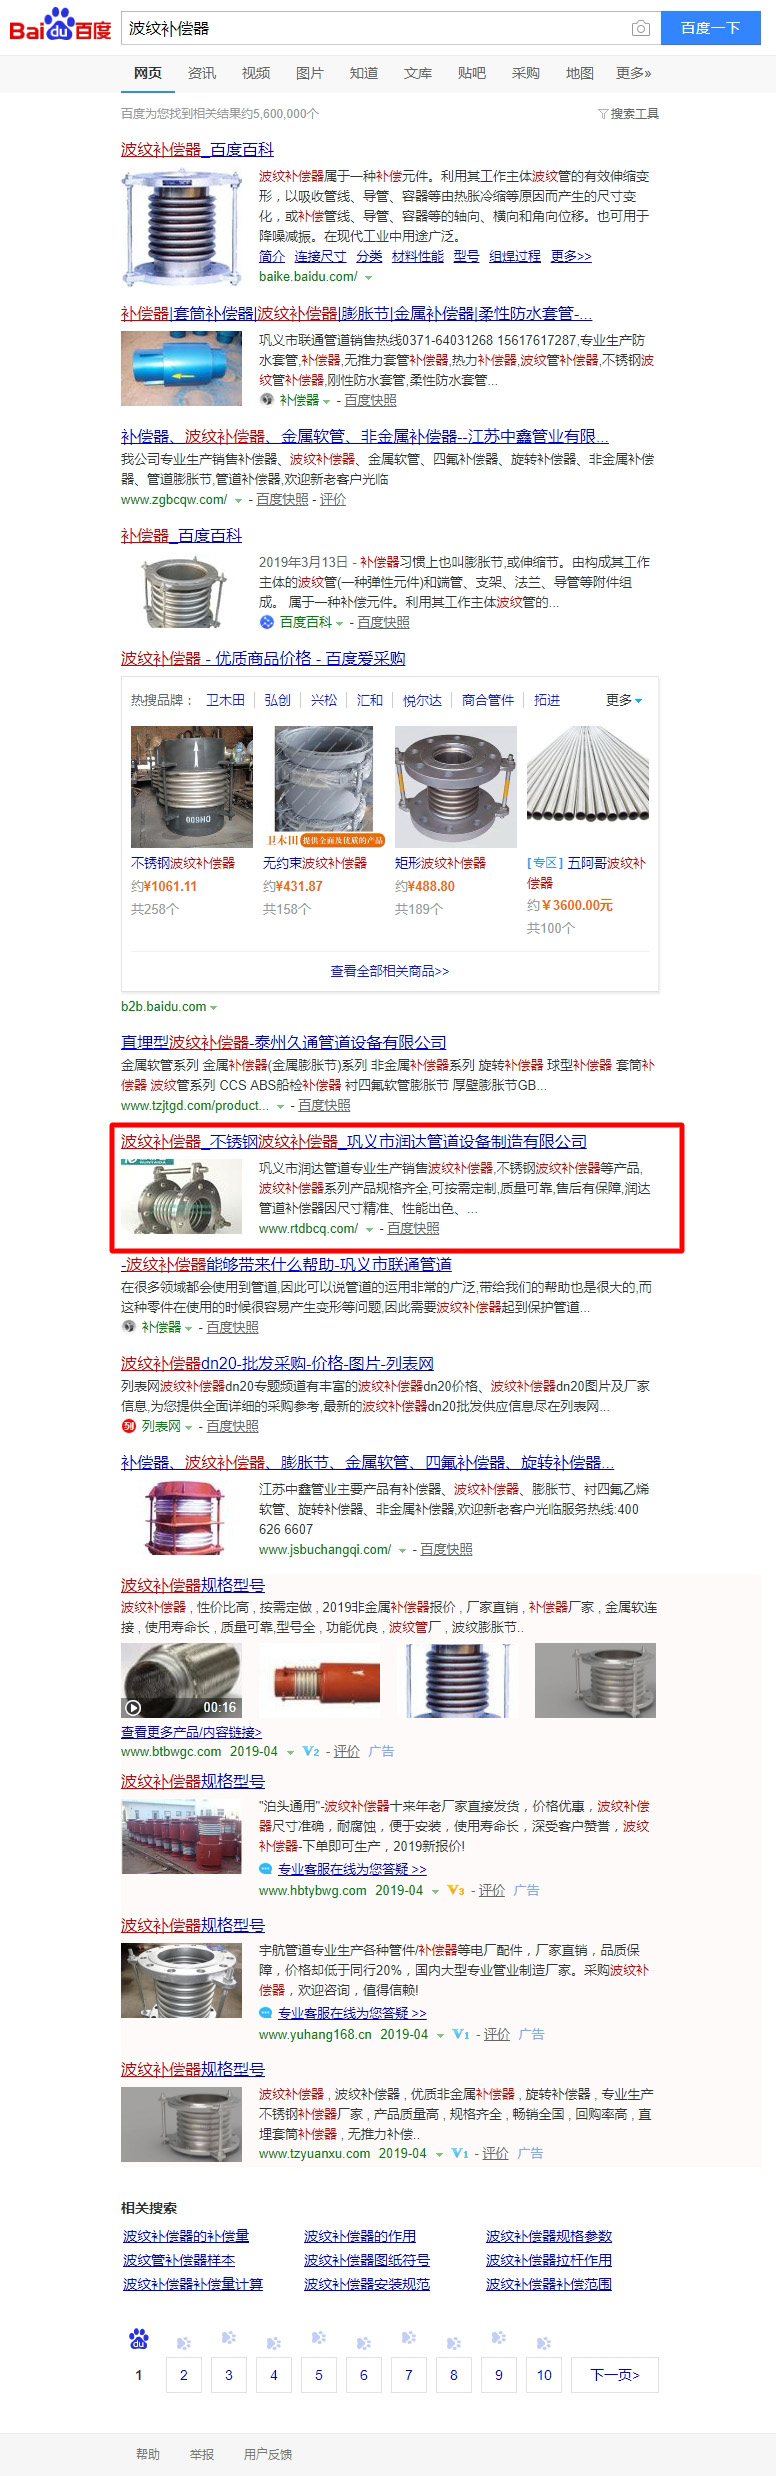
Task: Click the 列表网 site icon
Action: click(128, 1426)
